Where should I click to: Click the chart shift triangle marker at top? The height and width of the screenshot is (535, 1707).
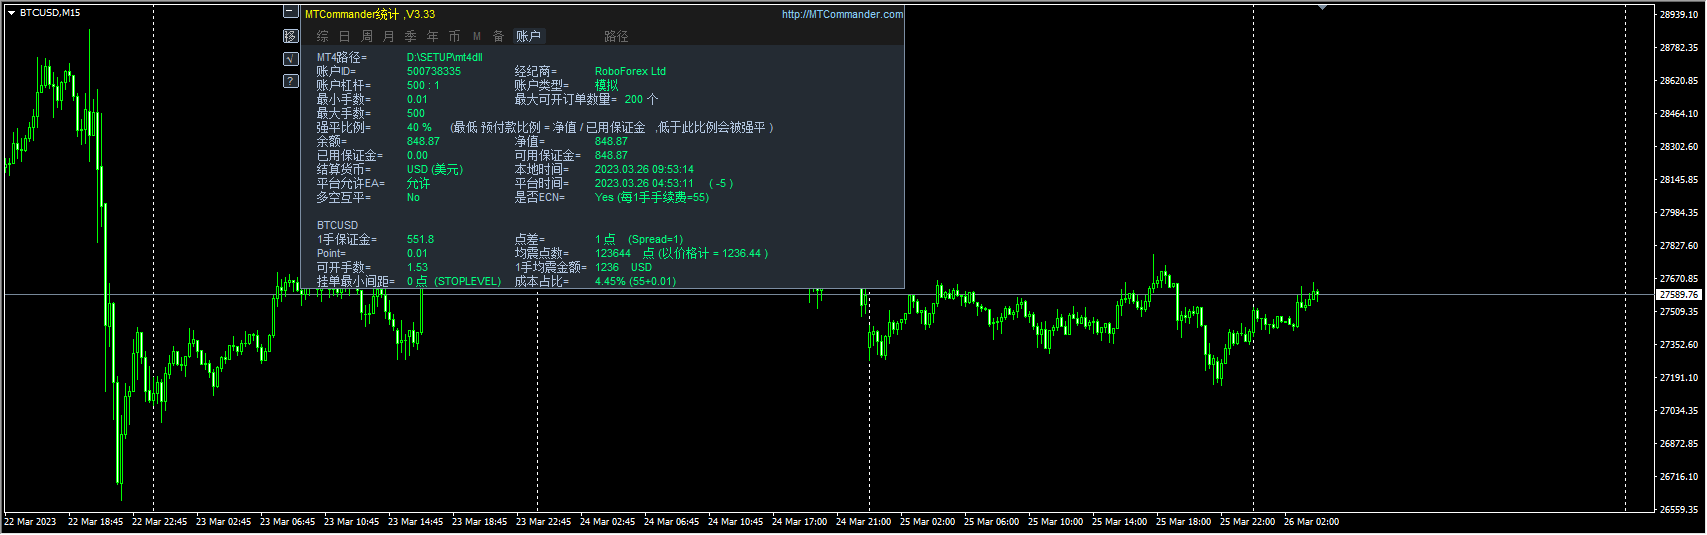point(1323,8)
